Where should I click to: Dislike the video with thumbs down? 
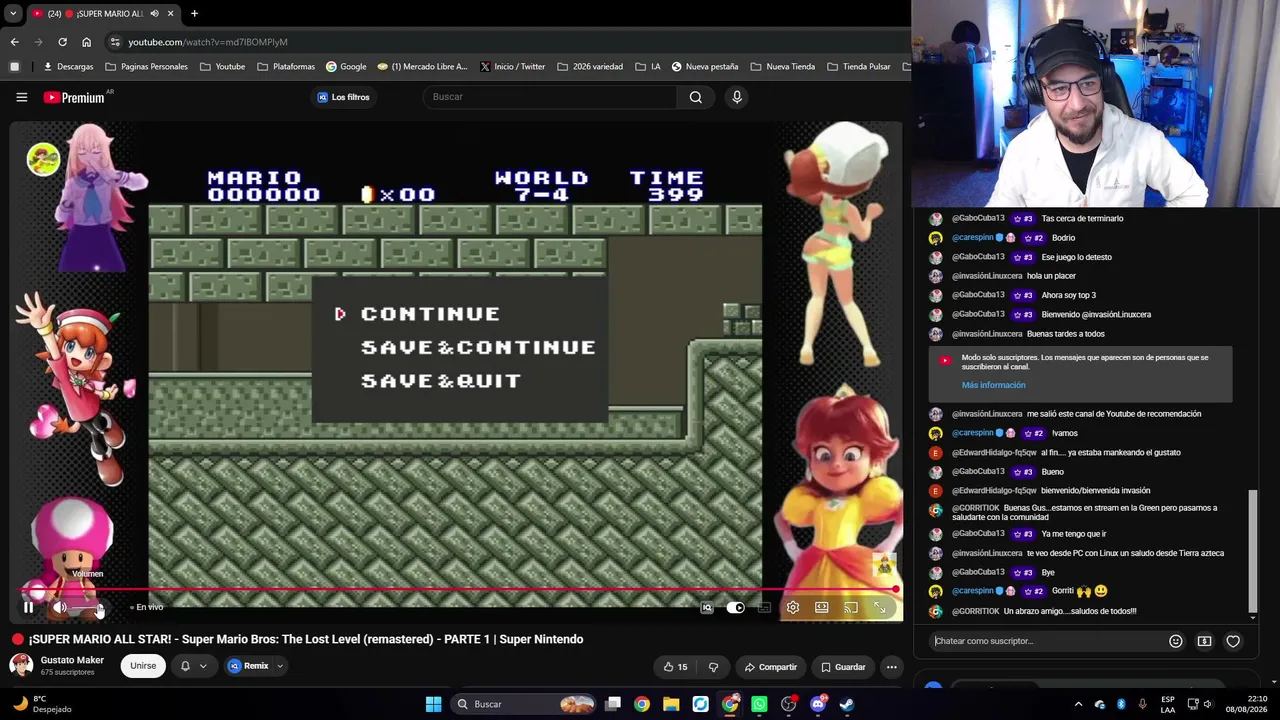click(x=713, y=667)
